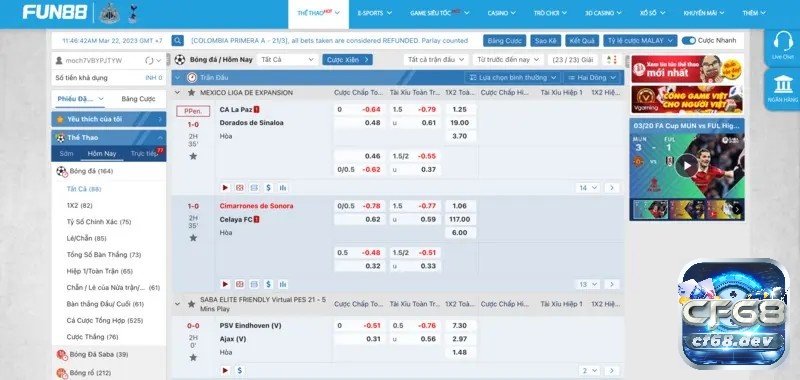Click the search magnifier icon beside the clock
This screenshot has height=380, width=800.
tap(178, 40)
